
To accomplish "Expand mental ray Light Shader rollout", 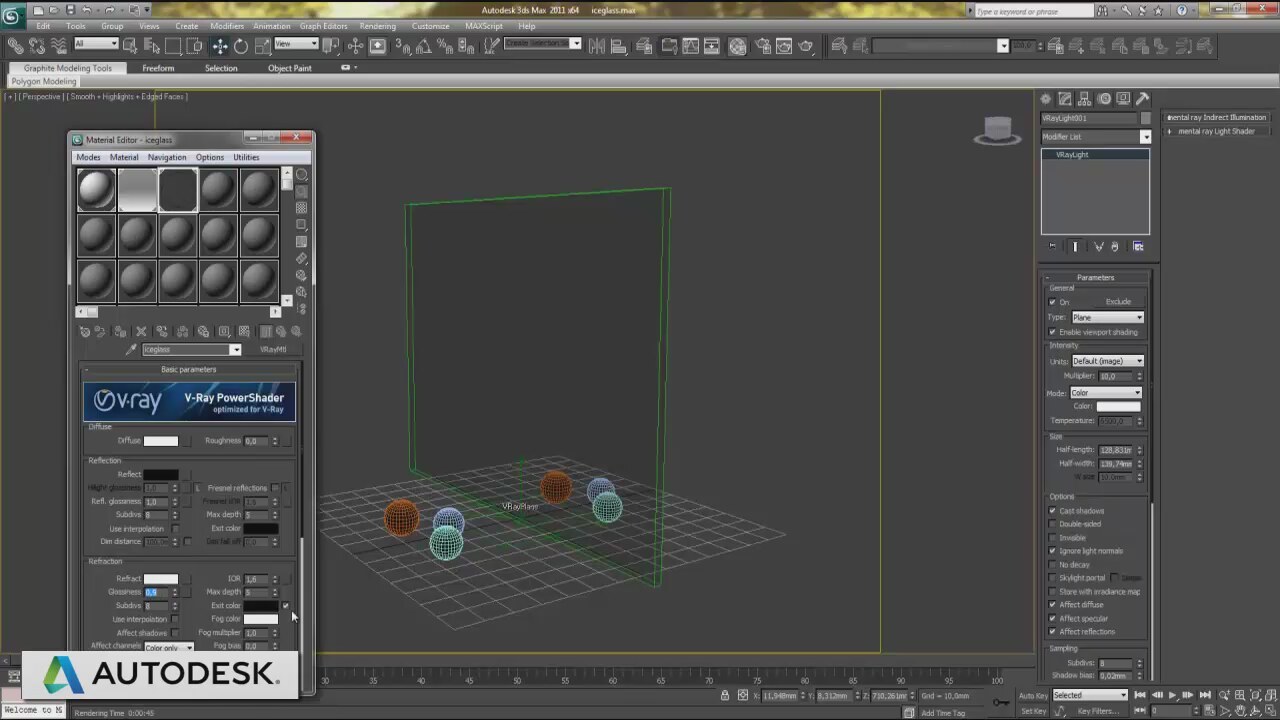I will (x=1216, y=131).
